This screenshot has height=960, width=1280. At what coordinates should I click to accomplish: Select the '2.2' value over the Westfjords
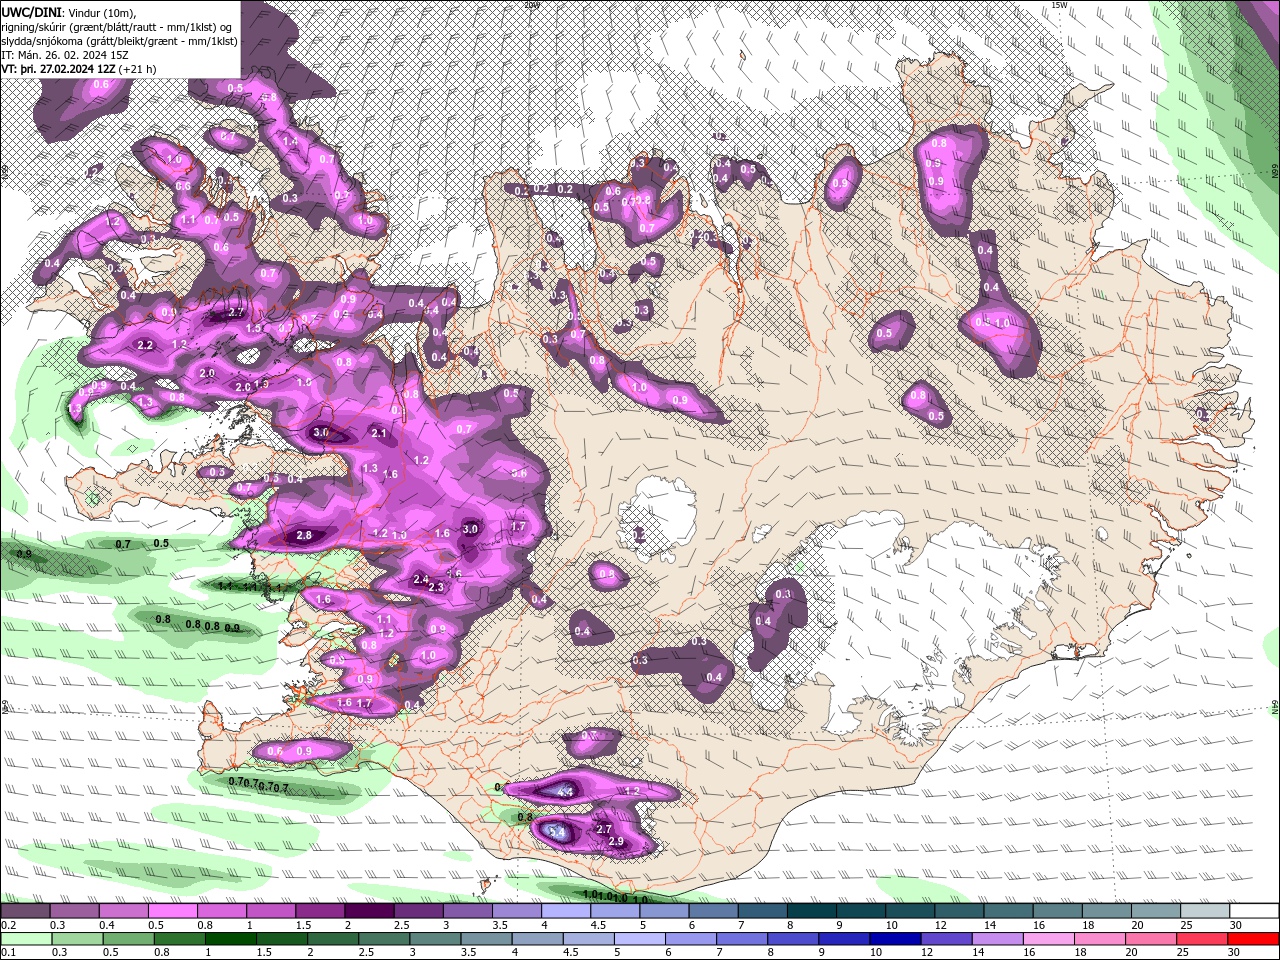(x=145, y=345)
